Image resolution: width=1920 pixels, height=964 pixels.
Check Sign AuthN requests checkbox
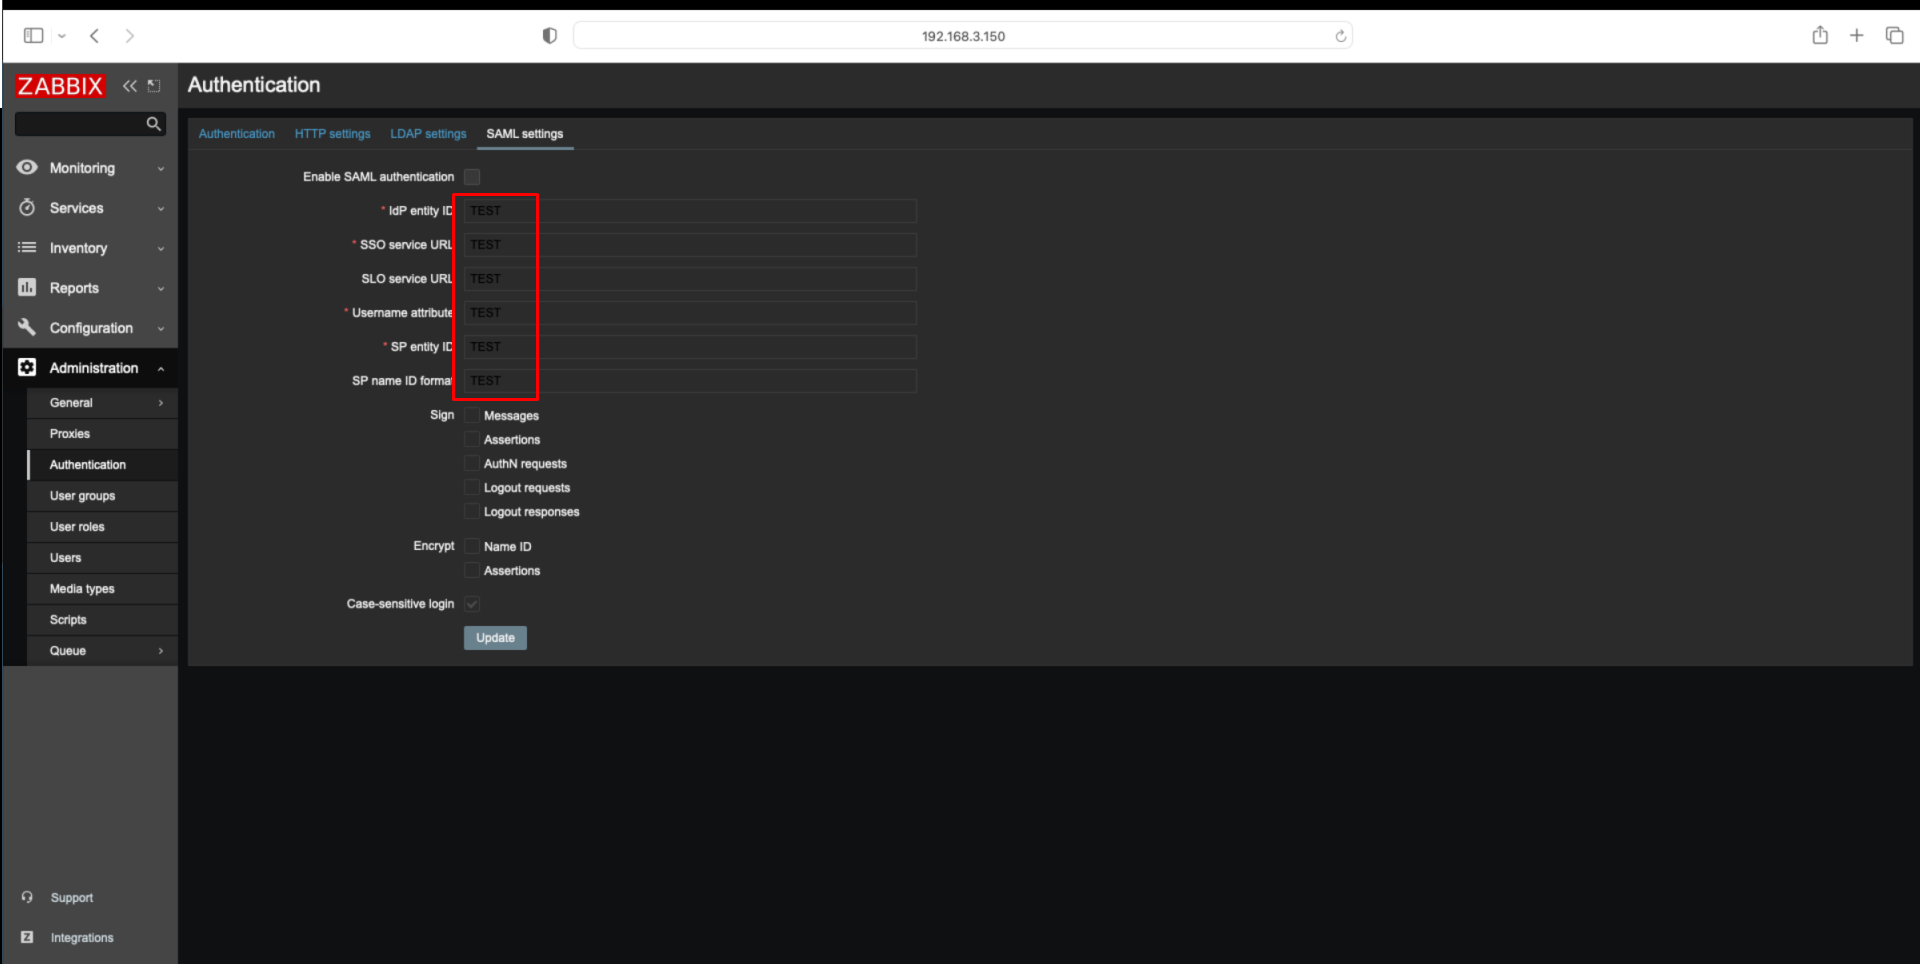tap(472, 463)
